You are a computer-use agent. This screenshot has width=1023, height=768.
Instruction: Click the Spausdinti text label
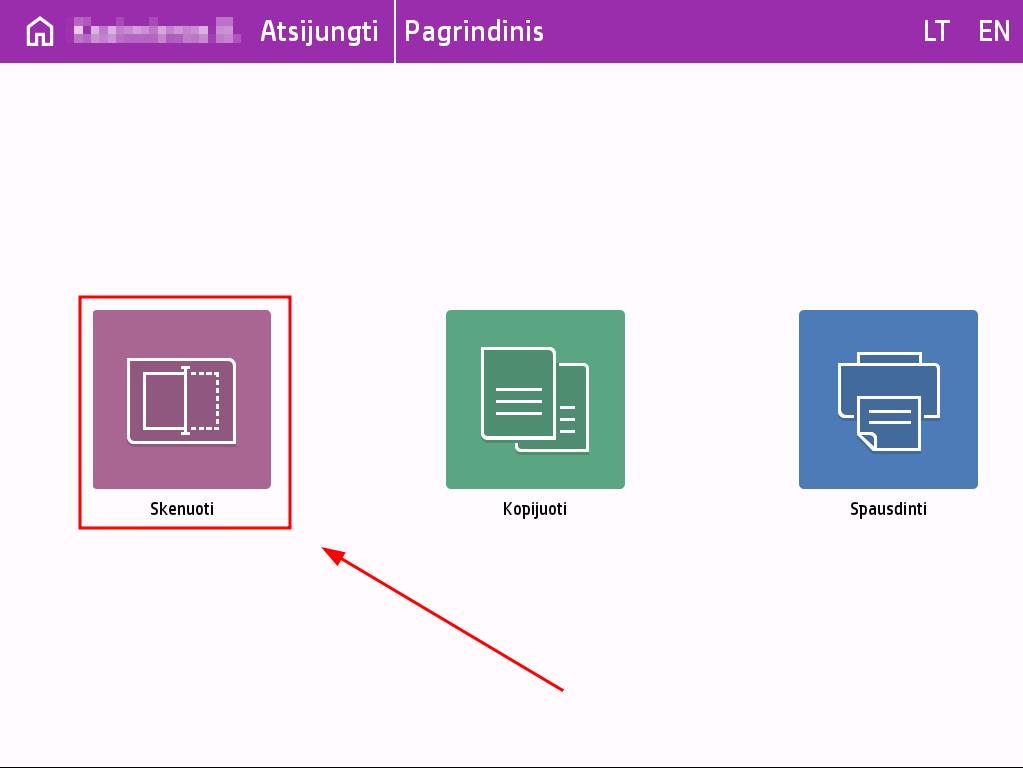pos(888,509)
